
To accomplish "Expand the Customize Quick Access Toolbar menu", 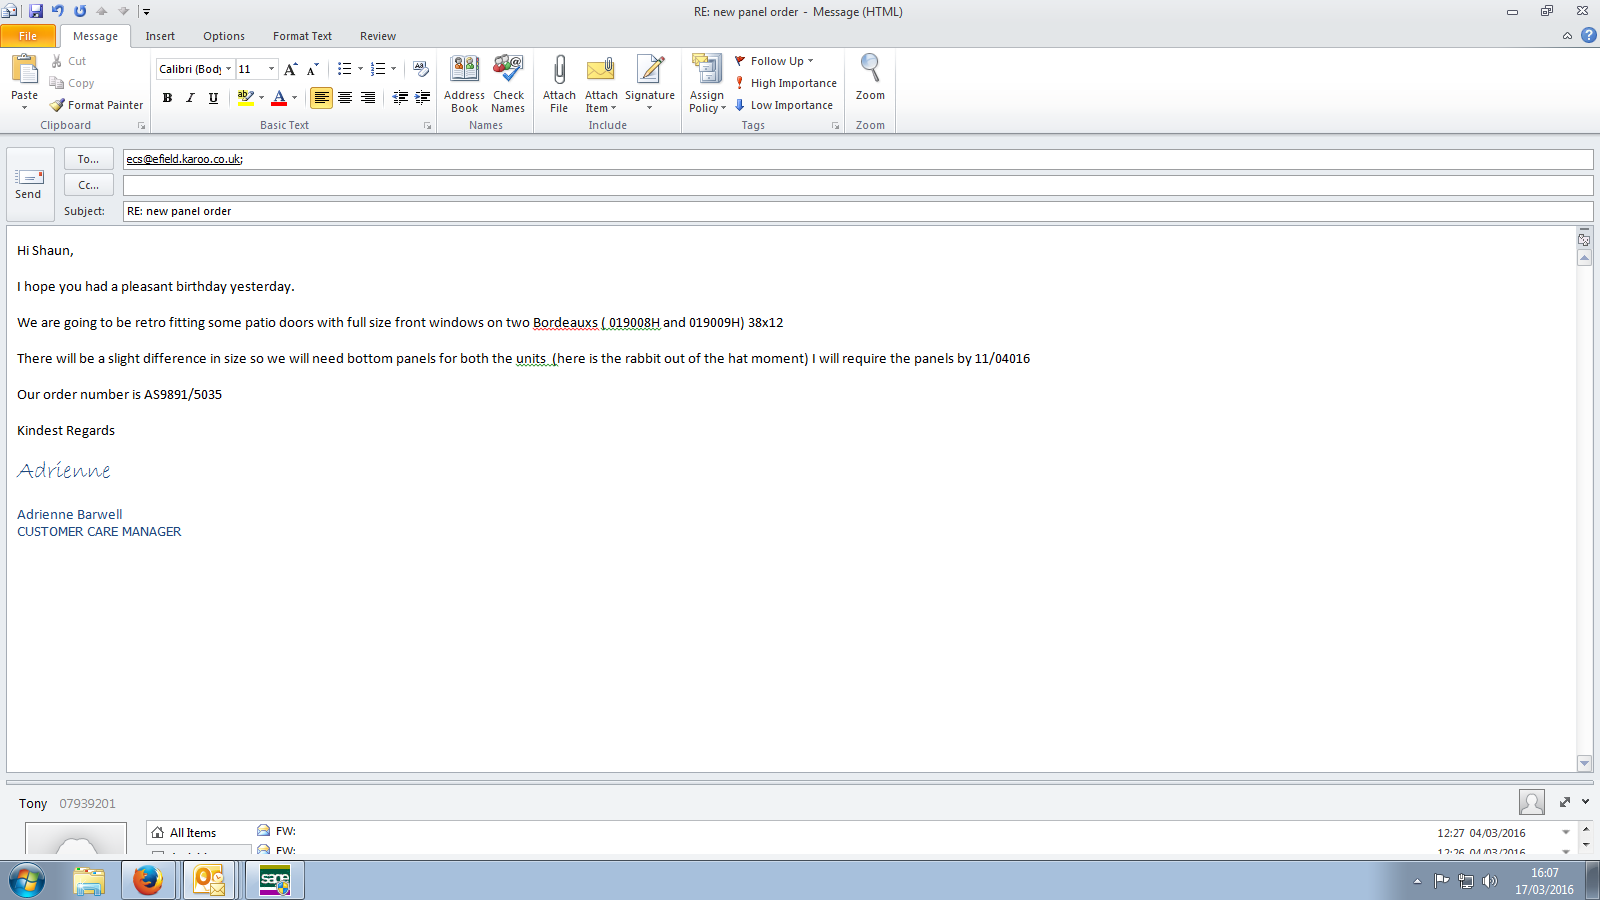I will [x=146, y=12].
